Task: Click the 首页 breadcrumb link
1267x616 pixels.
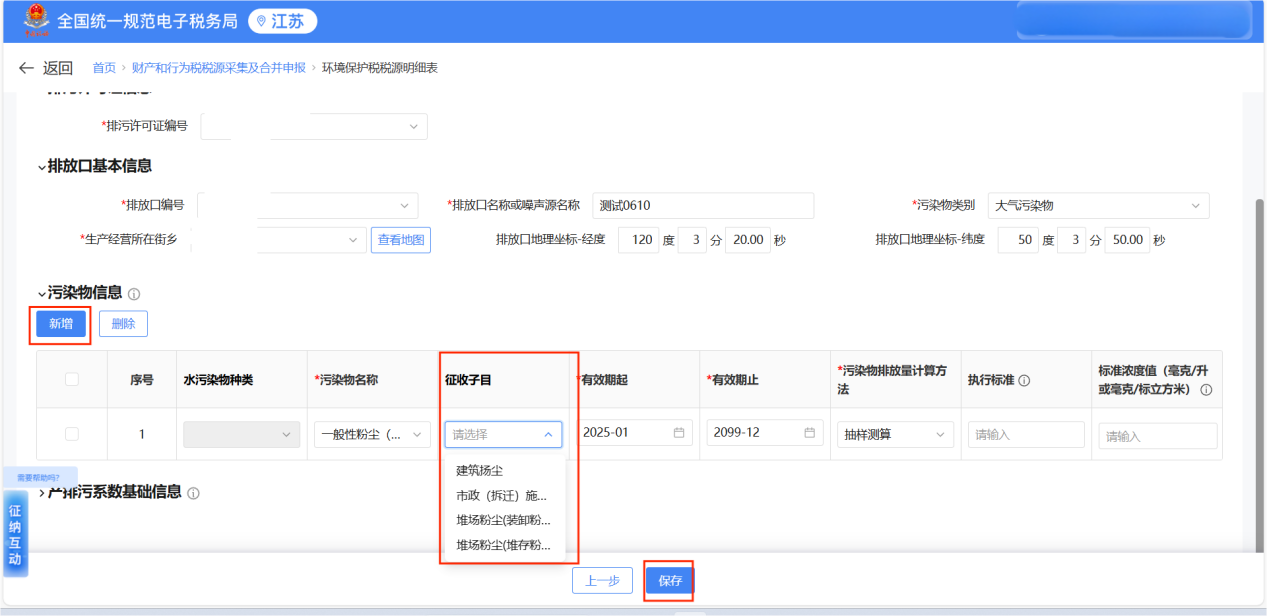Action: pos(104,68)
